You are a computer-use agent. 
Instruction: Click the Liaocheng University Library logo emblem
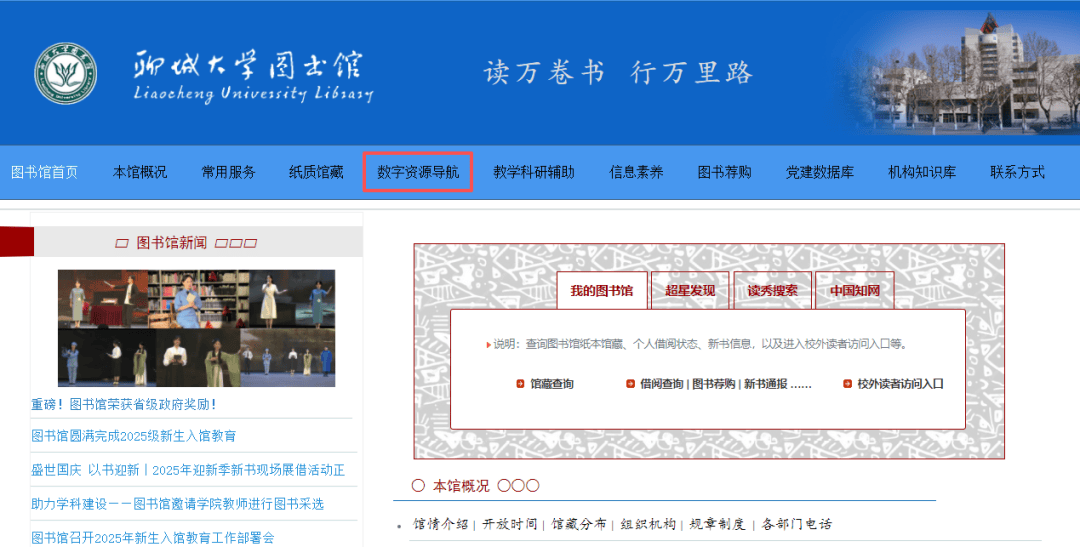click(66, 73)
